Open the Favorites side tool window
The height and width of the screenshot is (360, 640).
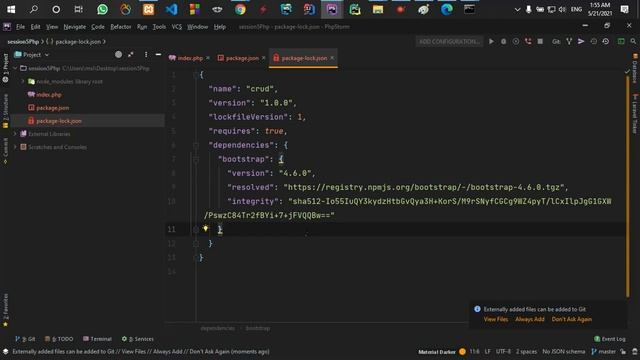(5, 310)
